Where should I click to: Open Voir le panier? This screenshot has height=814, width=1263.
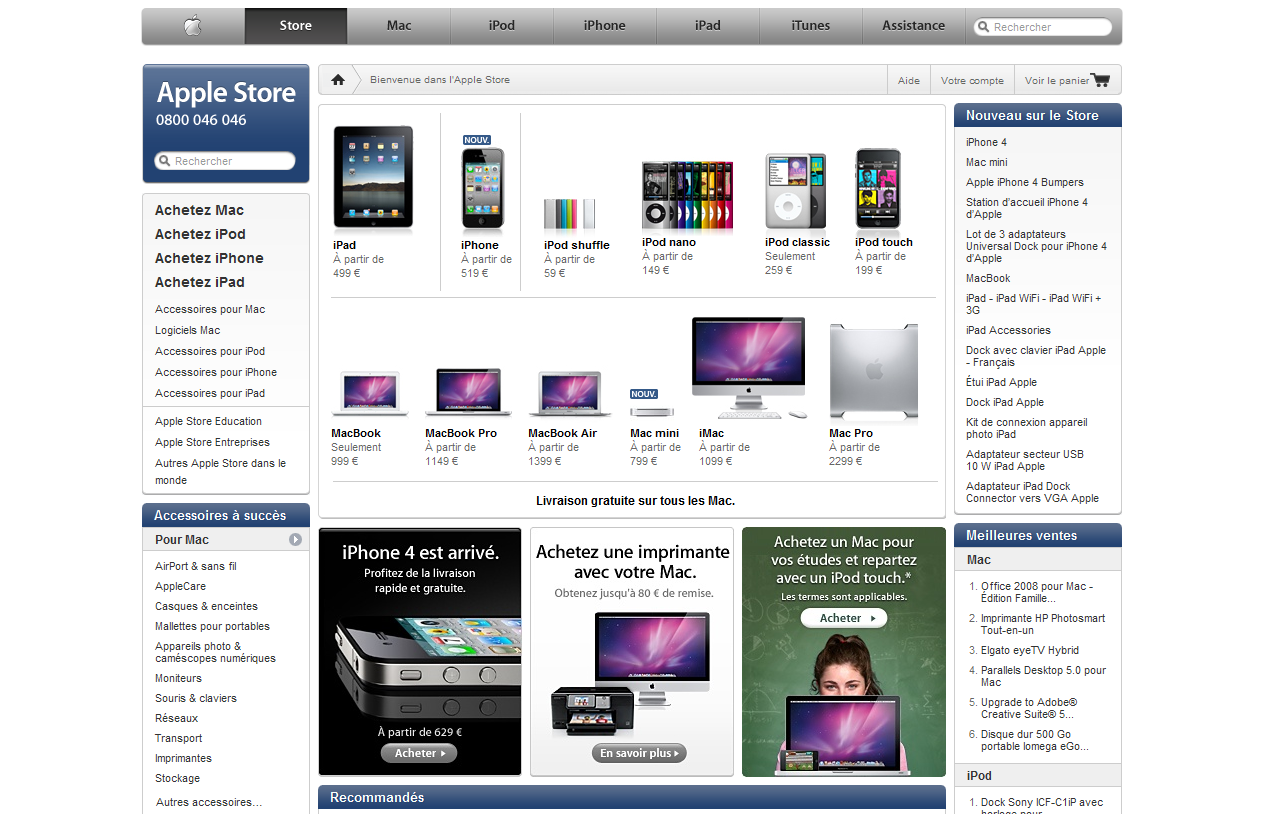click(x=1057, y=80)
